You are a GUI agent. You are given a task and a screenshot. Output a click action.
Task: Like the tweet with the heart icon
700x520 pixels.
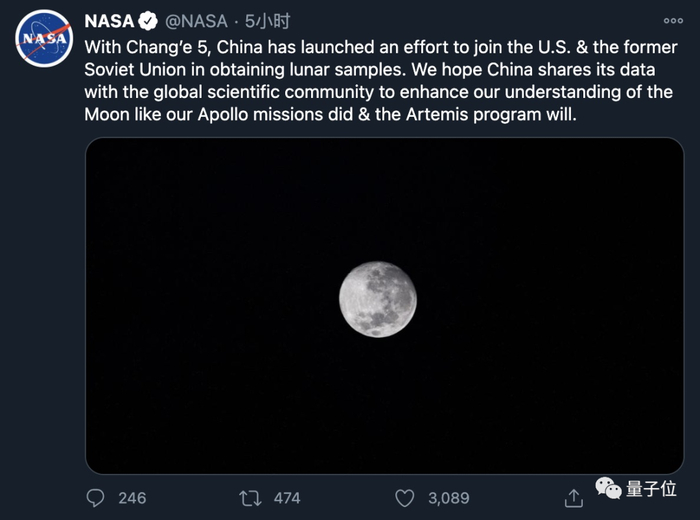click(404, 497)
